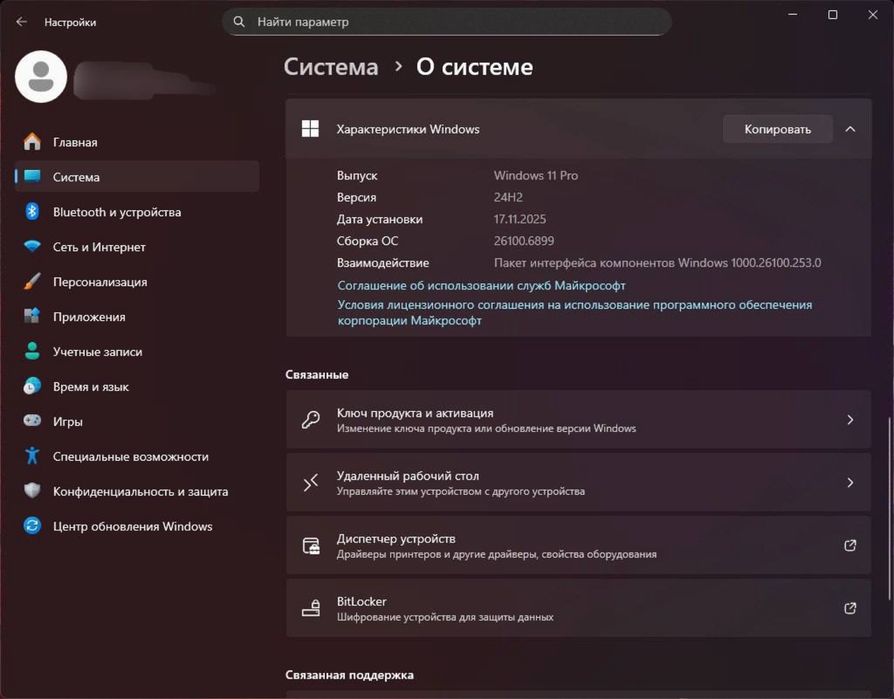Viewport: 894px width, 699px height.
Task: Open Приложения settings
Action: pyautogui.click(x=137, y=316)
